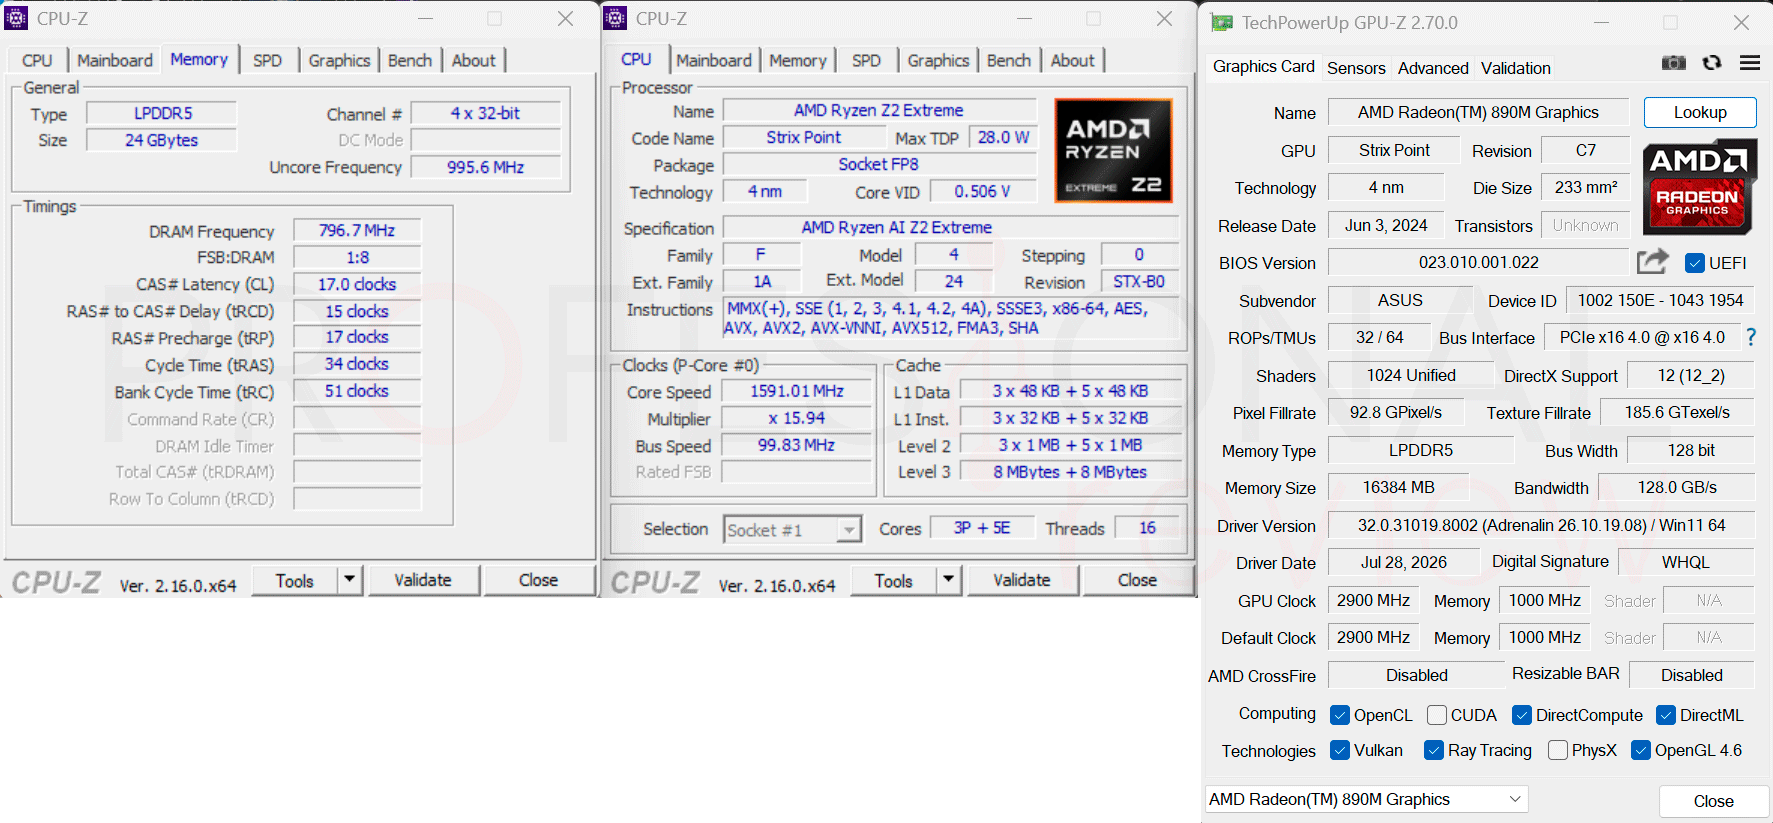Click the middle CPU-Z window's title icon
Image resolution: width=1773 pixels, height=823 pixels.
[616, 18]
